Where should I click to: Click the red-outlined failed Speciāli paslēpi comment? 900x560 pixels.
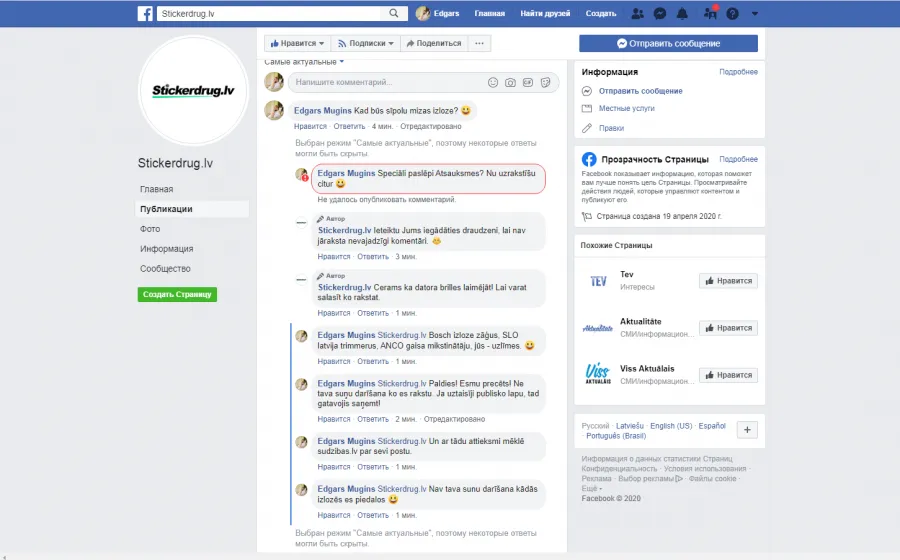[428, 178]
